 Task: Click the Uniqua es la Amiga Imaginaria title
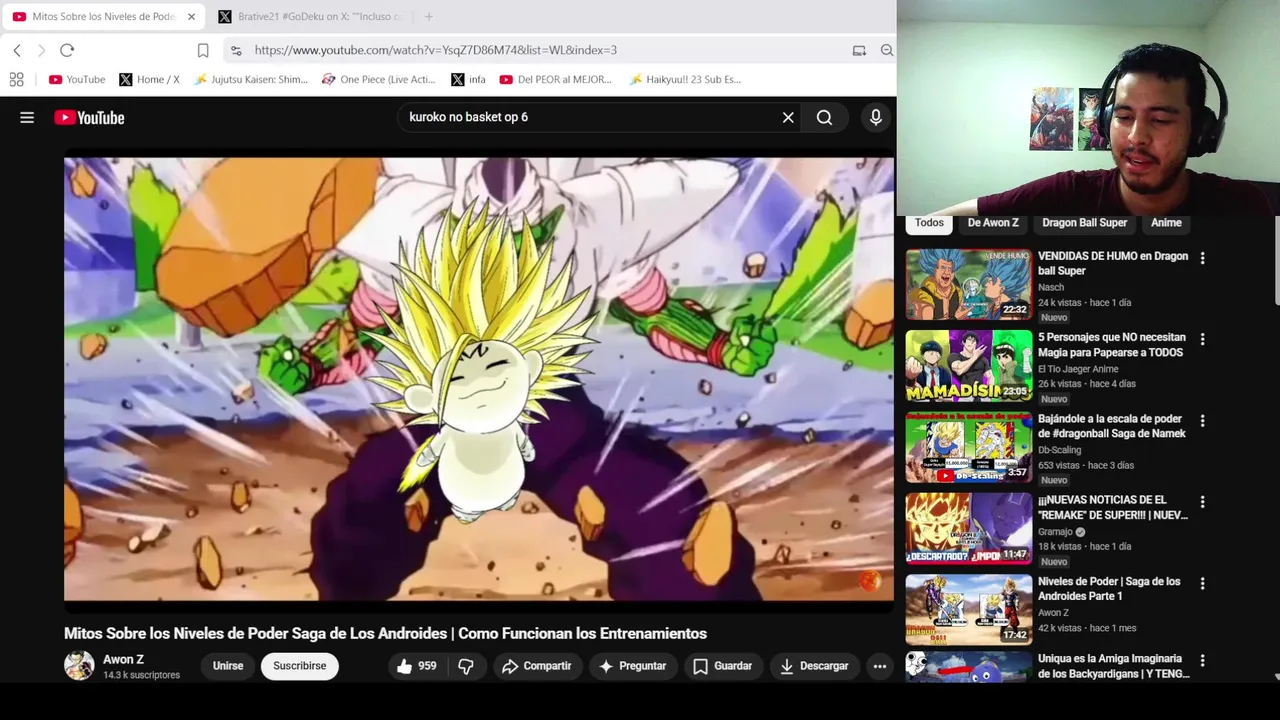pyautogui.click(x=1113, y=666)
